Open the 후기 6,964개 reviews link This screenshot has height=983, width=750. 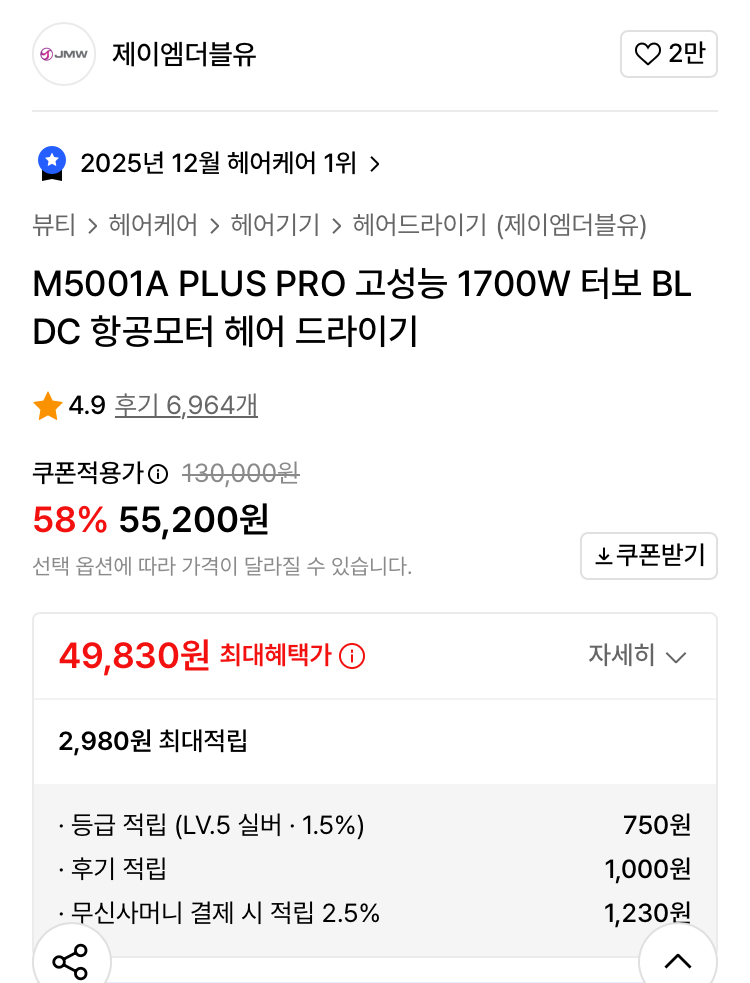(x=186, y=405)
